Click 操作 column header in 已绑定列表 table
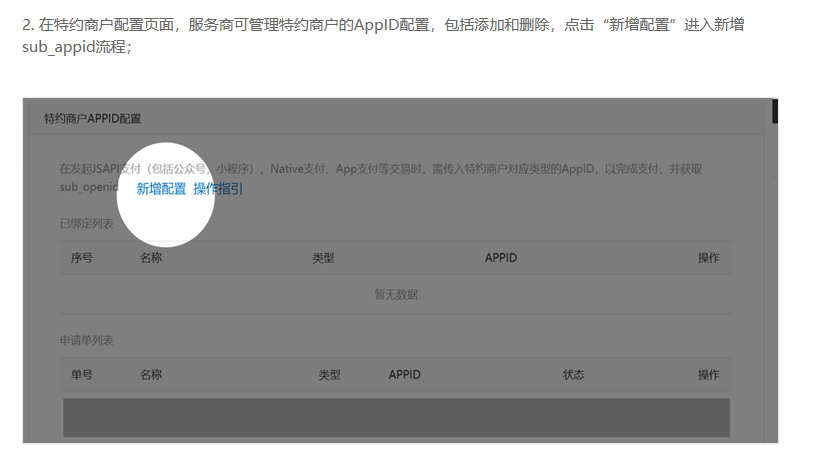 708,258
